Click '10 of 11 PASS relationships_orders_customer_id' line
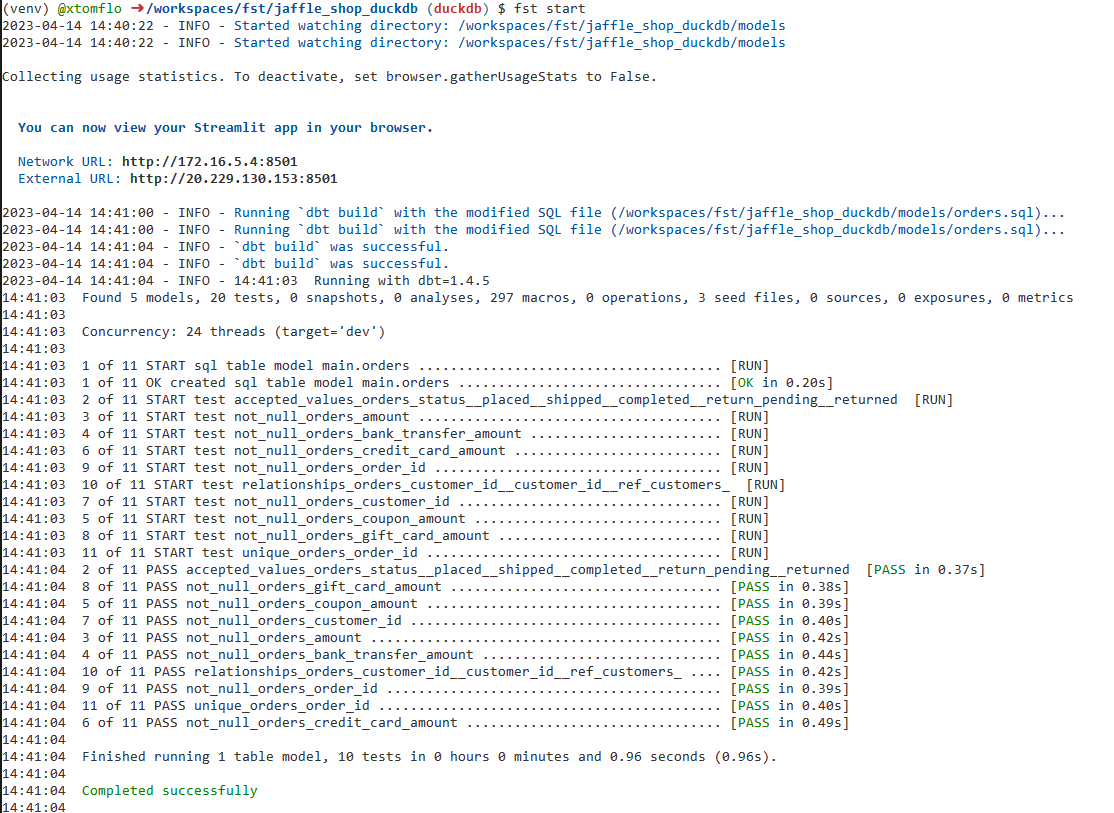The image size is (1114, 813). click(x=382, y=671)
